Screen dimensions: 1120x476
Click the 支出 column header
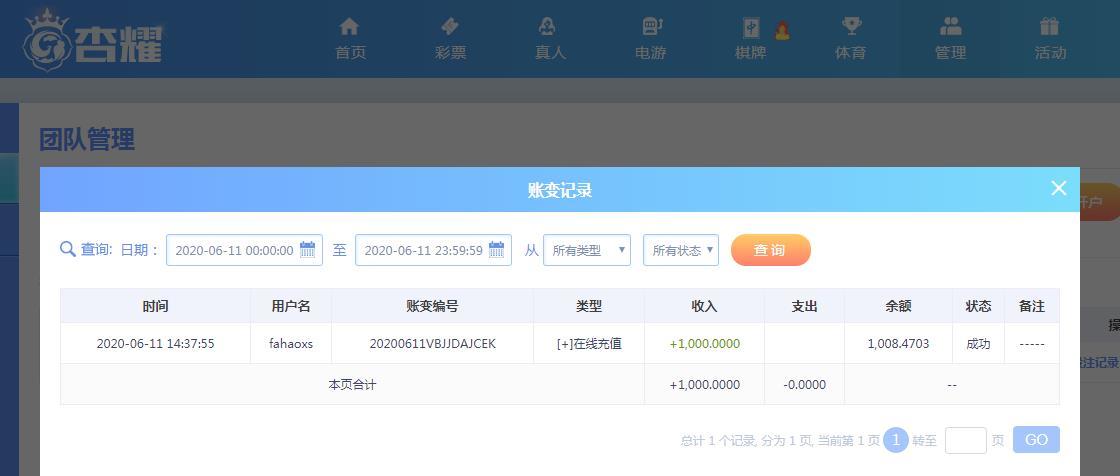point(804,306)
